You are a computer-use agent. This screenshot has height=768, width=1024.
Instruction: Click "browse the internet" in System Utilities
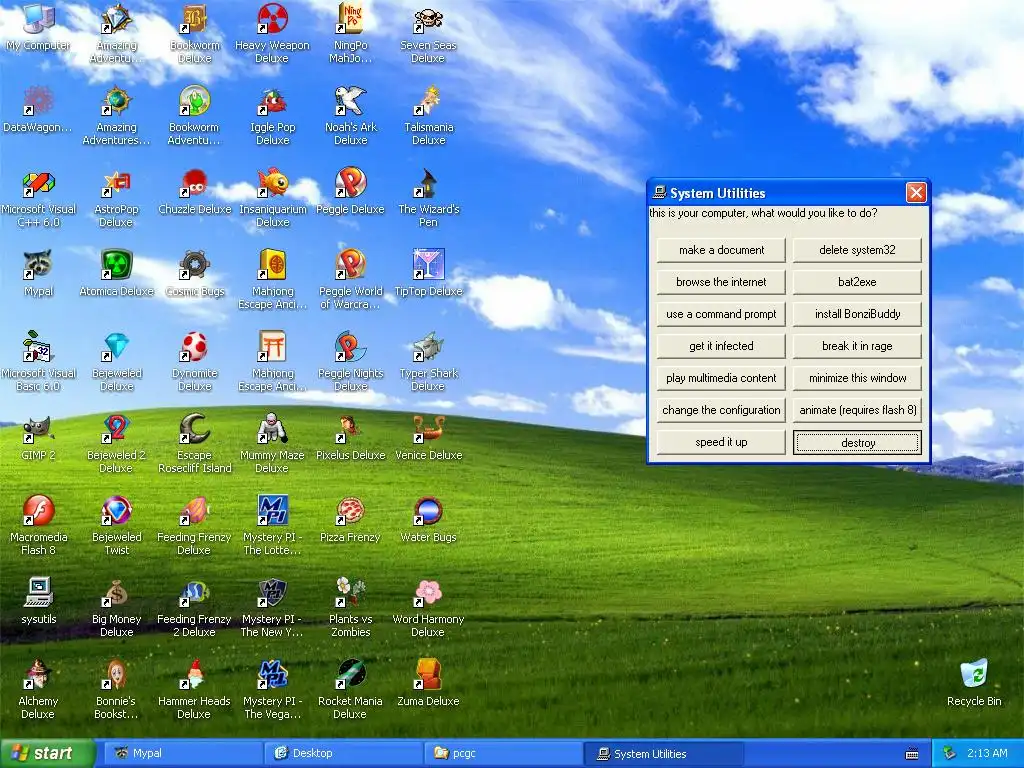pos(721,282)
